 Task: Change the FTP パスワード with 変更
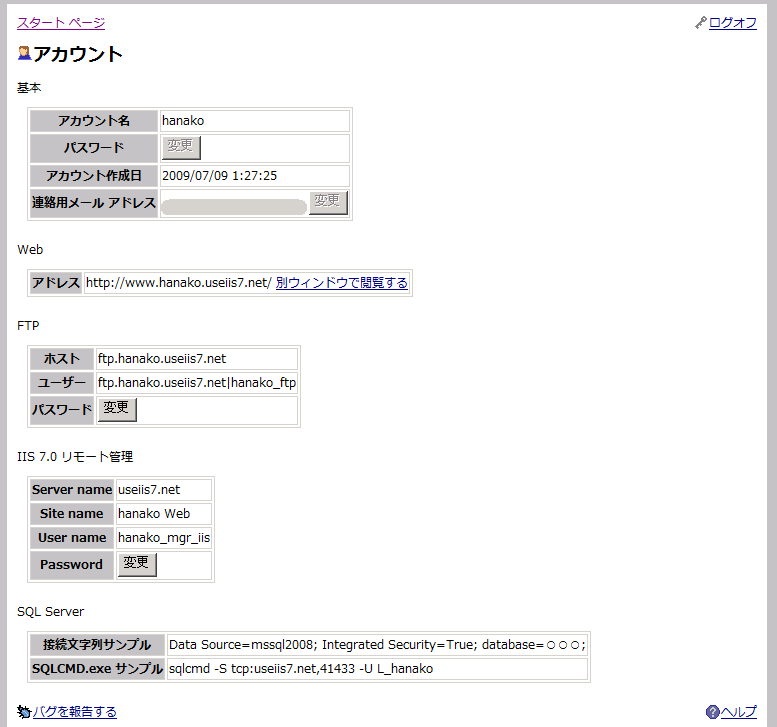[117, 409]
